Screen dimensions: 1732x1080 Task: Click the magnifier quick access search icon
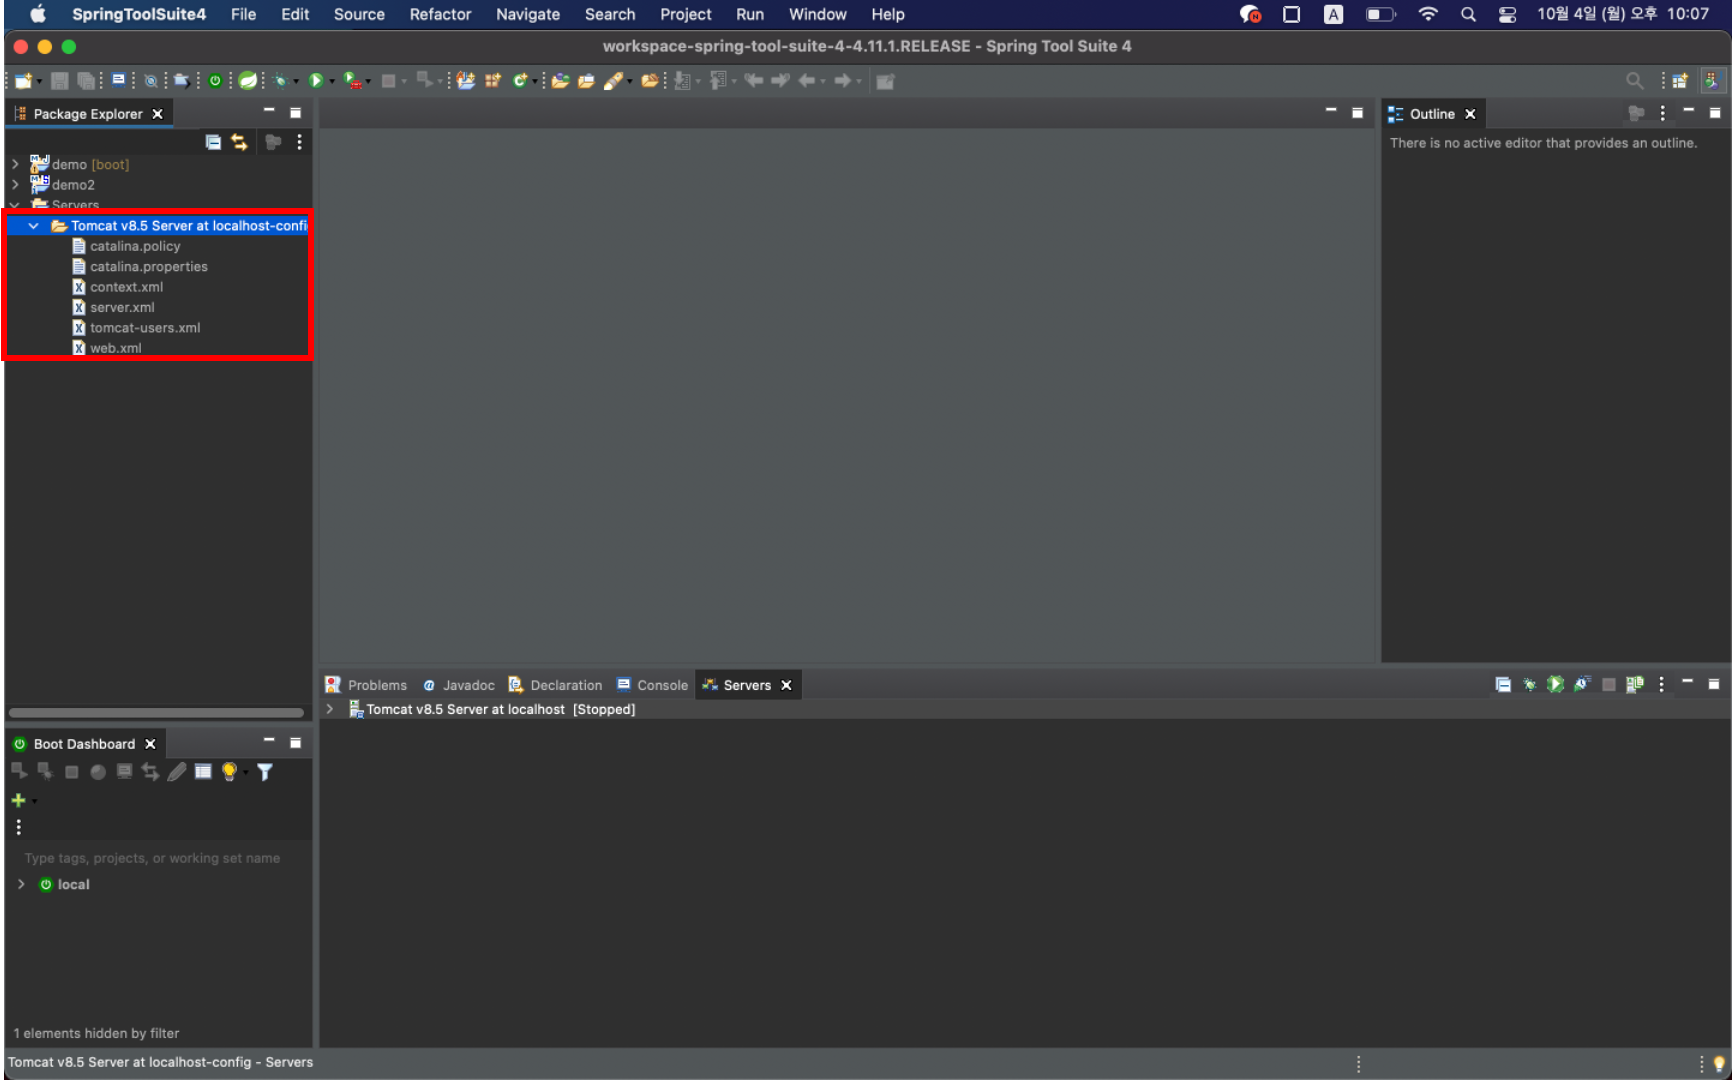pyautogui.click(x=1634, y=81)
